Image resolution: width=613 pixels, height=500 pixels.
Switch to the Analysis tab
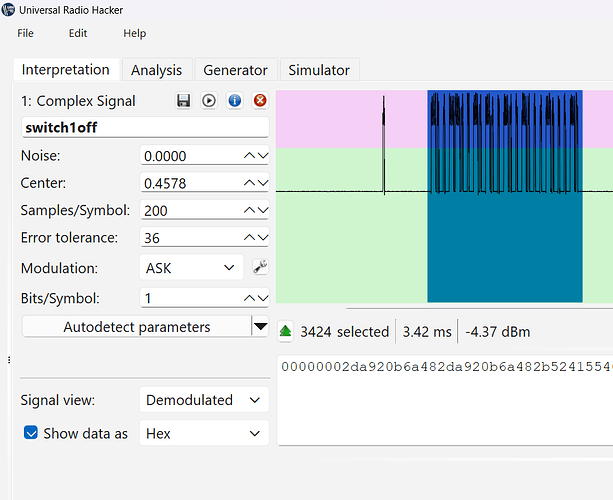tap(156, 70)
